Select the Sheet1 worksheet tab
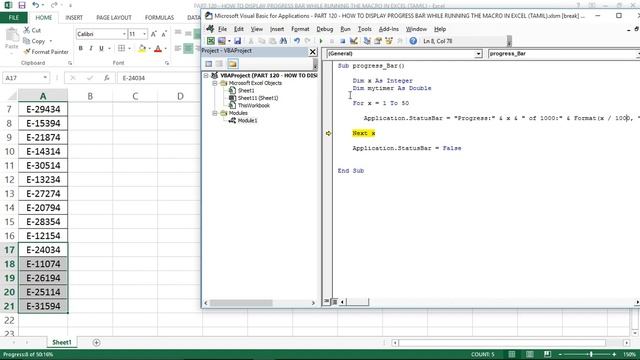The height and width of the screenshot is (360, 640). click(x=62, y=342)
